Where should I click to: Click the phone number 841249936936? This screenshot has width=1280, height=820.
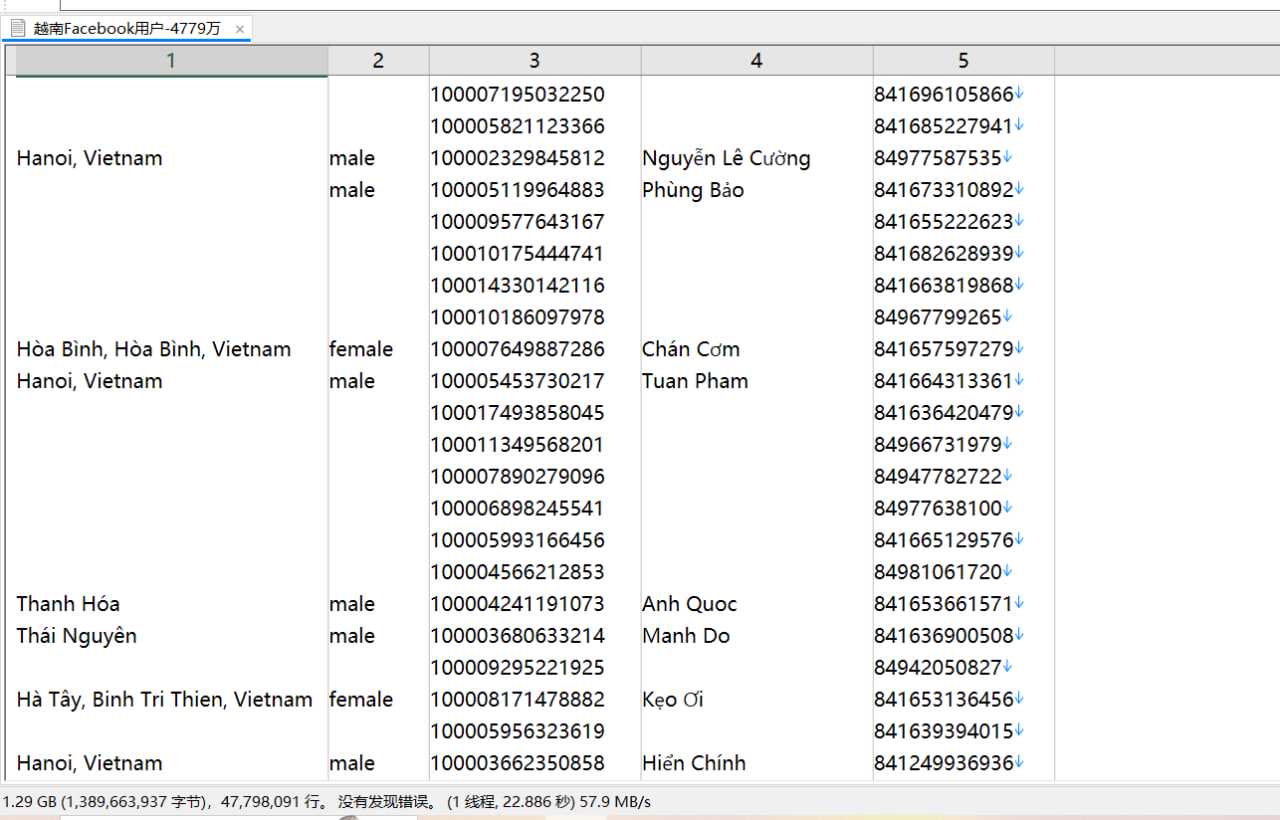(944, 763)
